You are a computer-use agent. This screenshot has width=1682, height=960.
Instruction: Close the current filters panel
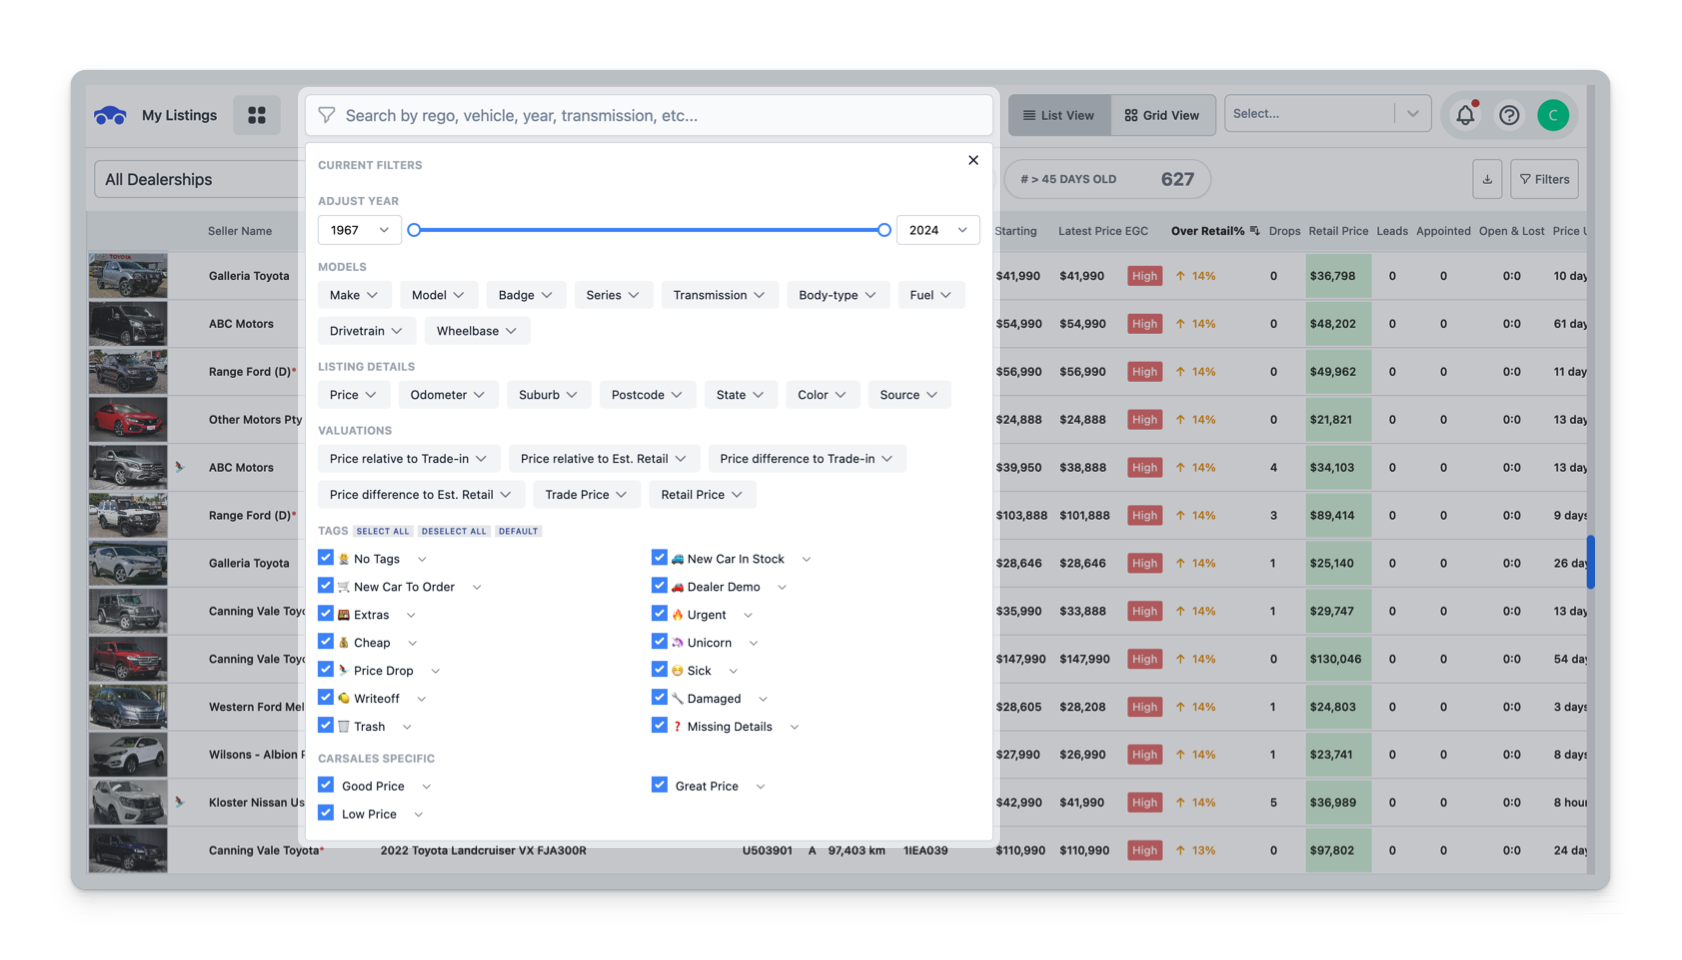(x=973, y=160)
